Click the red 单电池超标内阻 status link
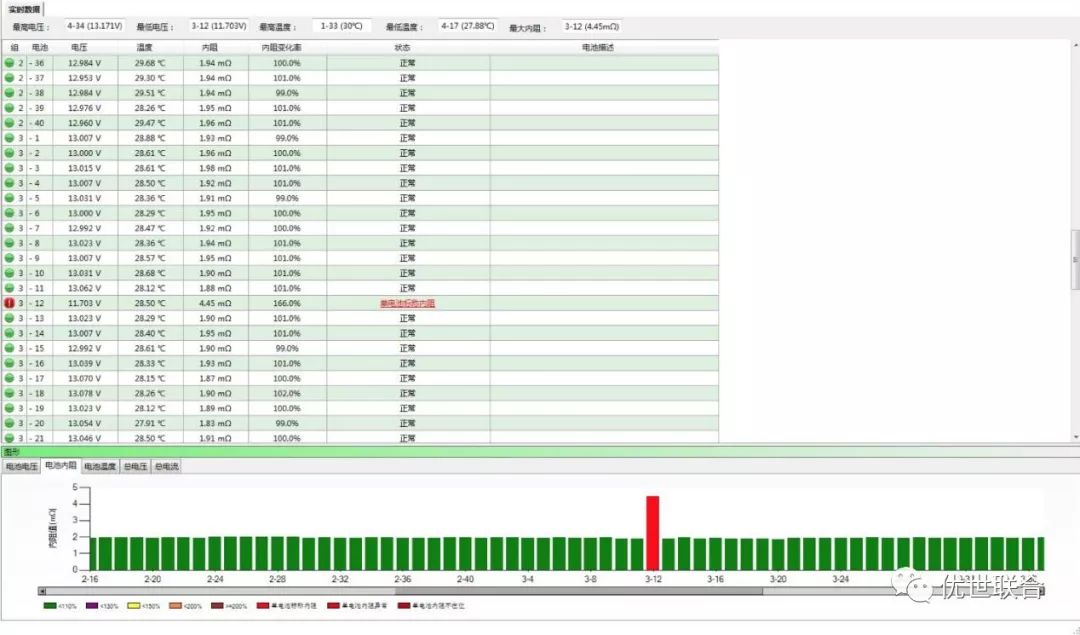This screenshot has height=635, width=1080. pyautogui.click(x=407, y=303)
